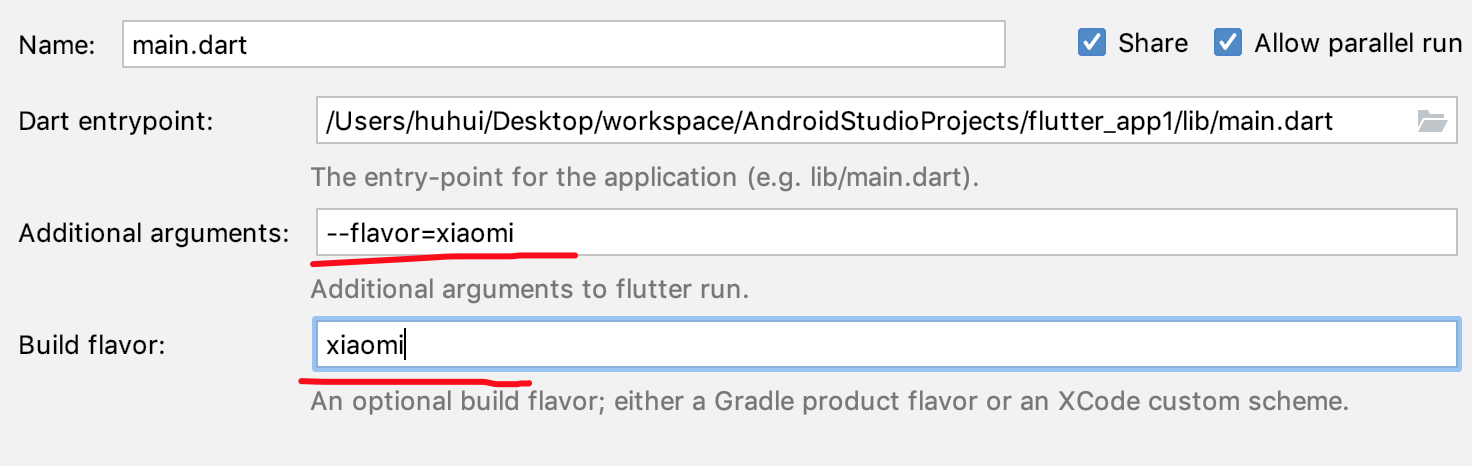Click the "Name:" label
The width and height of the screenshot is (1472, 466).
(x=57, y=45)
